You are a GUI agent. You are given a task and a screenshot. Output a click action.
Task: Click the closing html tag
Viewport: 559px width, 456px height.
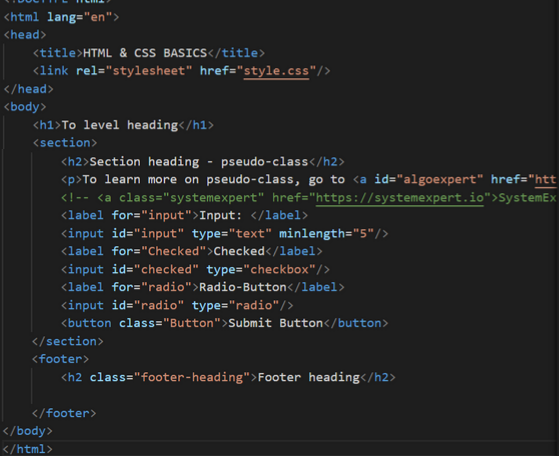27,449
